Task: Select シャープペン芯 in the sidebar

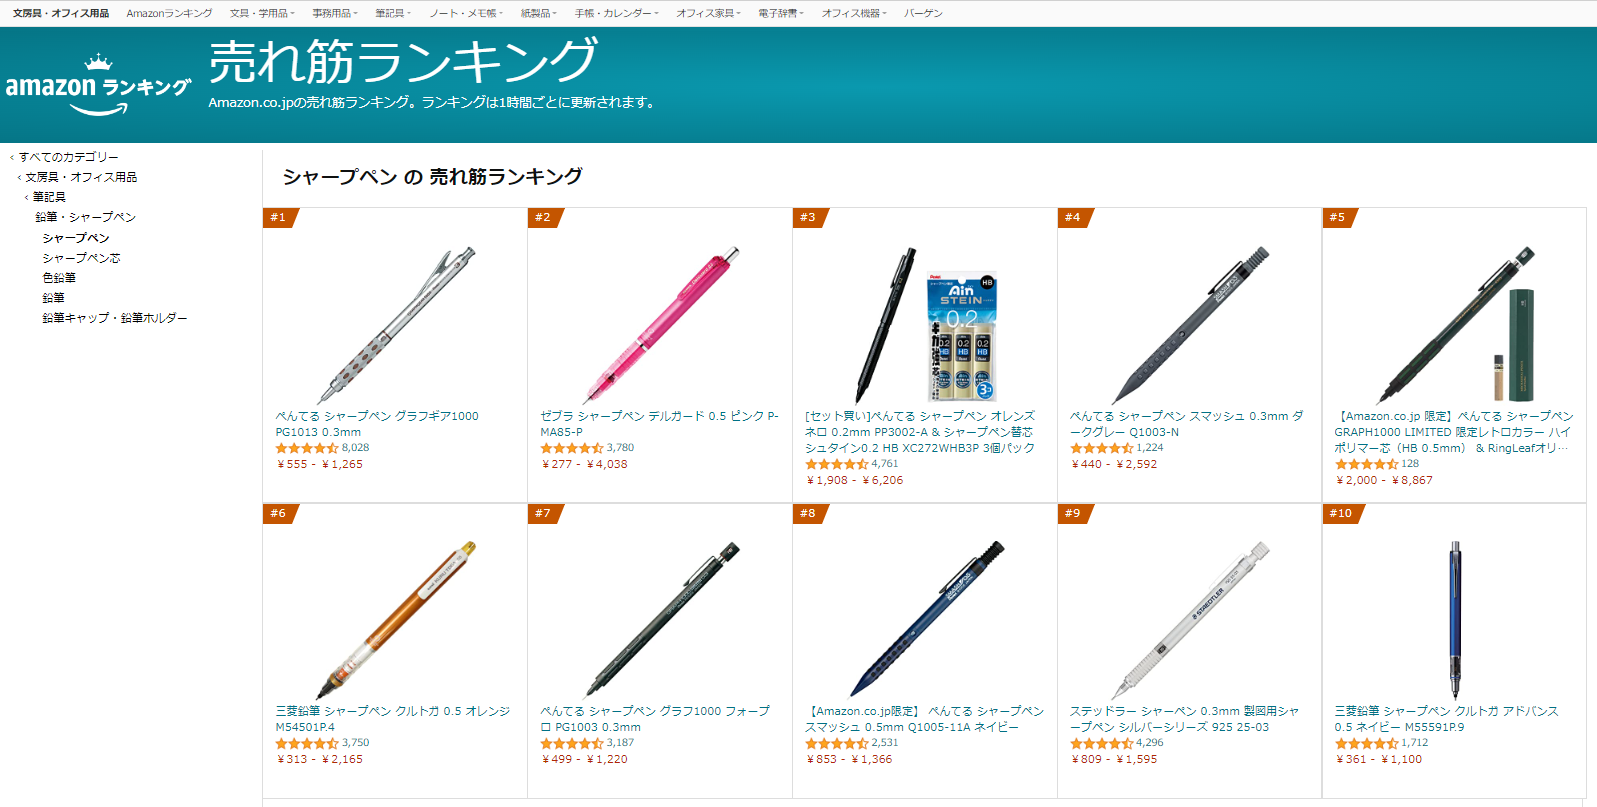Action: coord(81,258)
